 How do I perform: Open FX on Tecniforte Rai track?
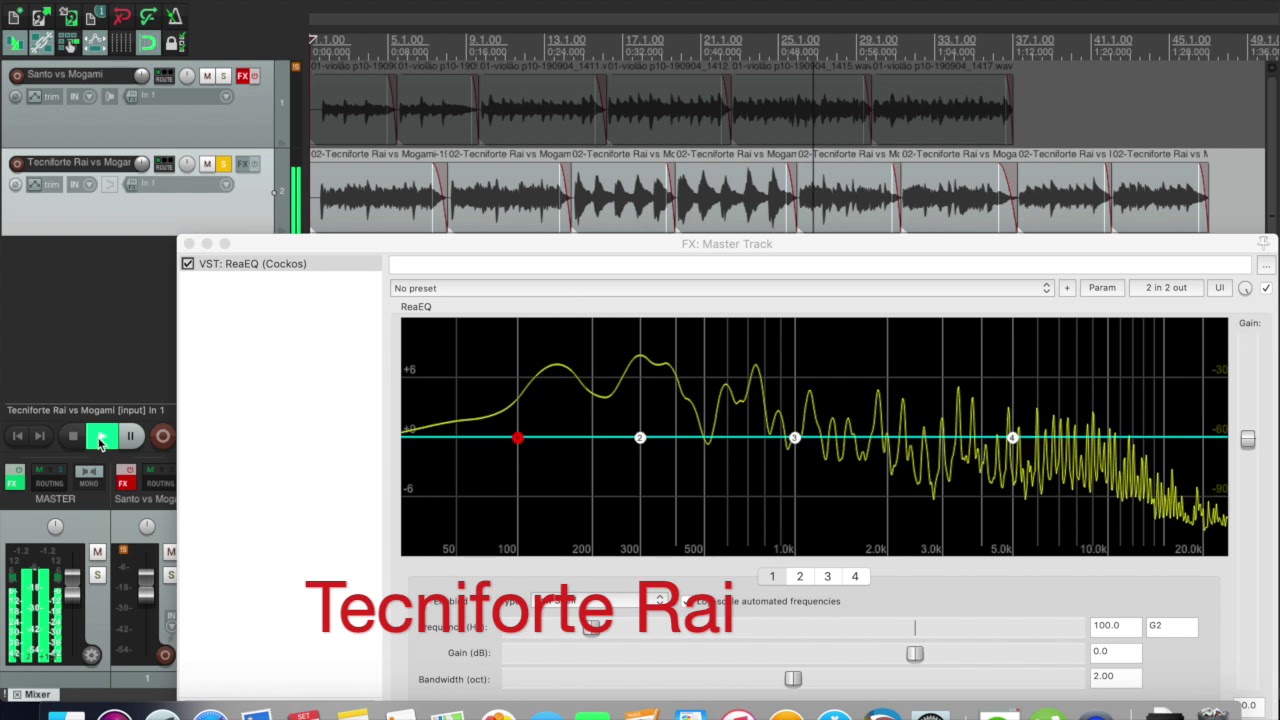(x=242, y=163)
